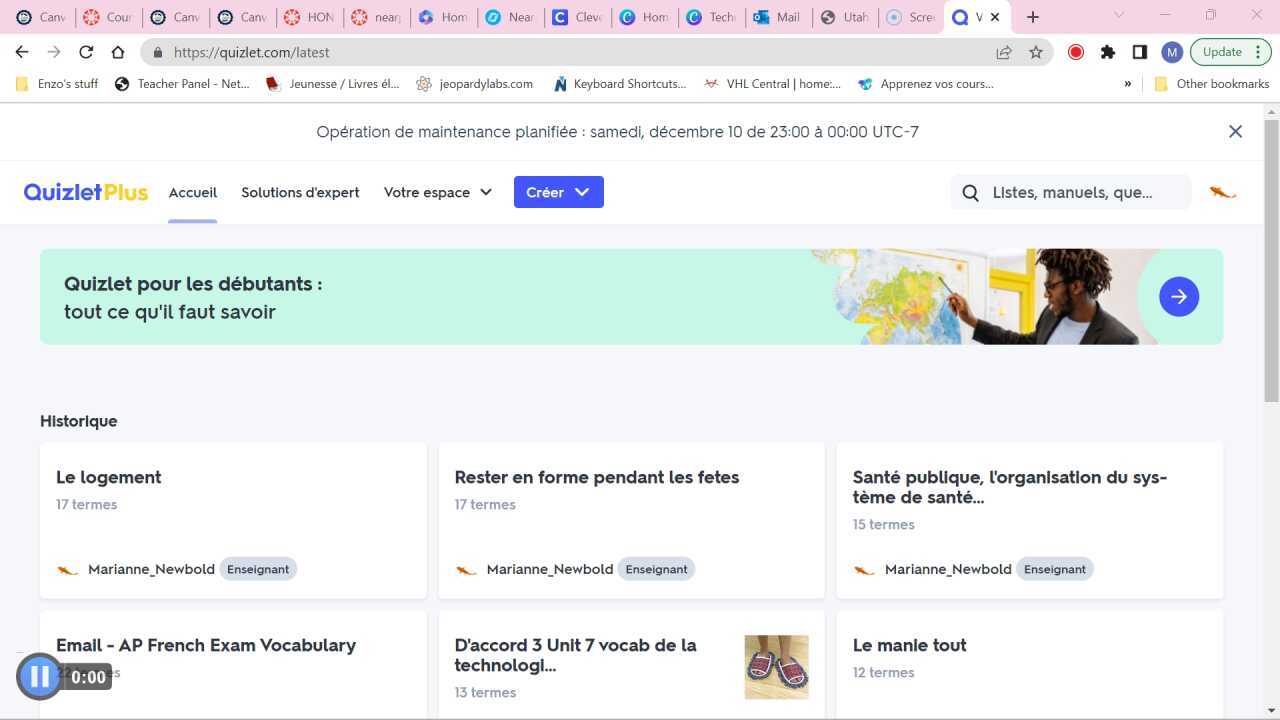Click the bookmark star in the address bar
Screen dimensions: 1280x720
[1036, 52]
